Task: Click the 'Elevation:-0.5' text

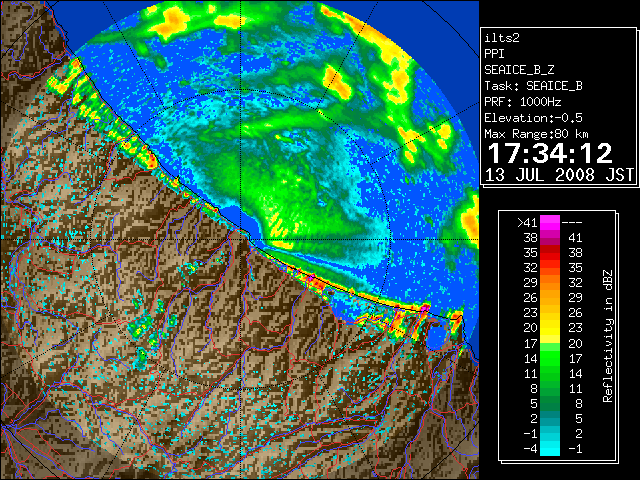Action: tap(533, 118)
